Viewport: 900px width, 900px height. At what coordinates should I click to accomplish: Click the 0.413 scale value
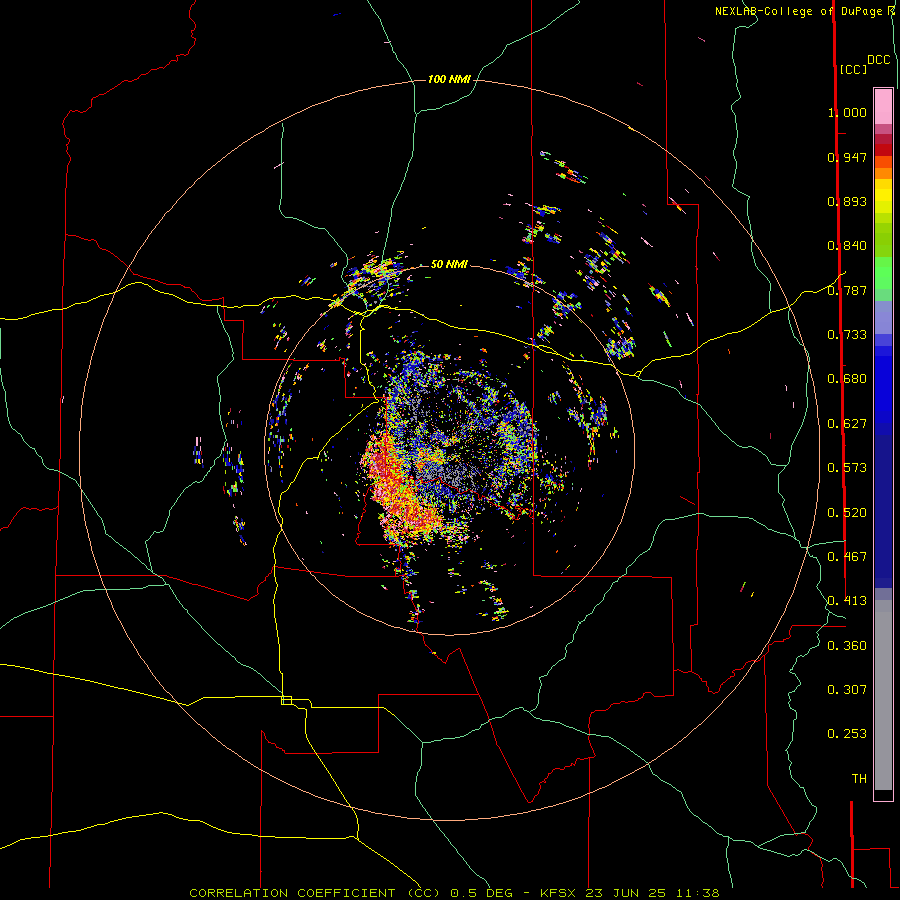coord(847,601)
